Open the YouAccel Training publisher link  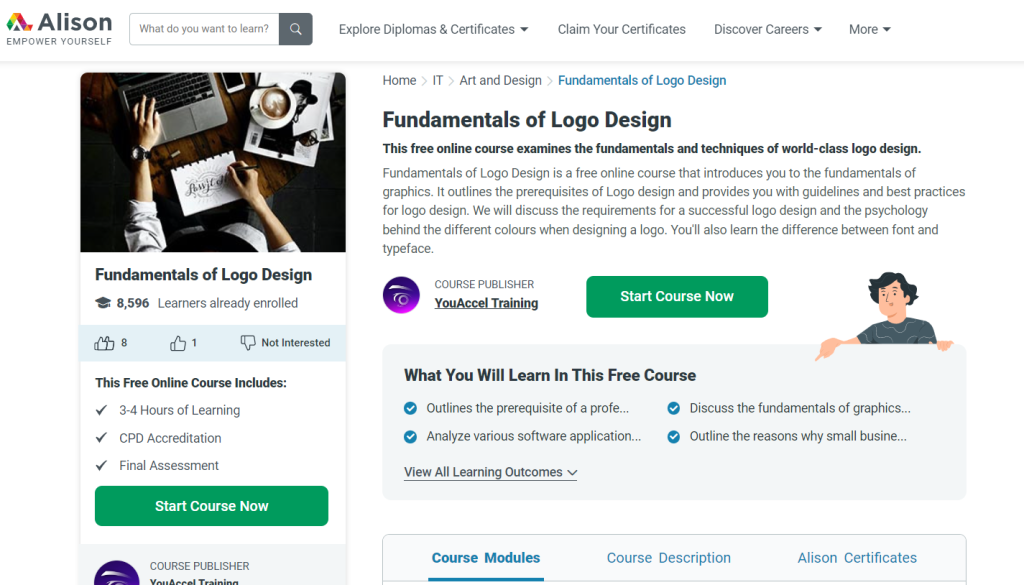click(486, 303)
